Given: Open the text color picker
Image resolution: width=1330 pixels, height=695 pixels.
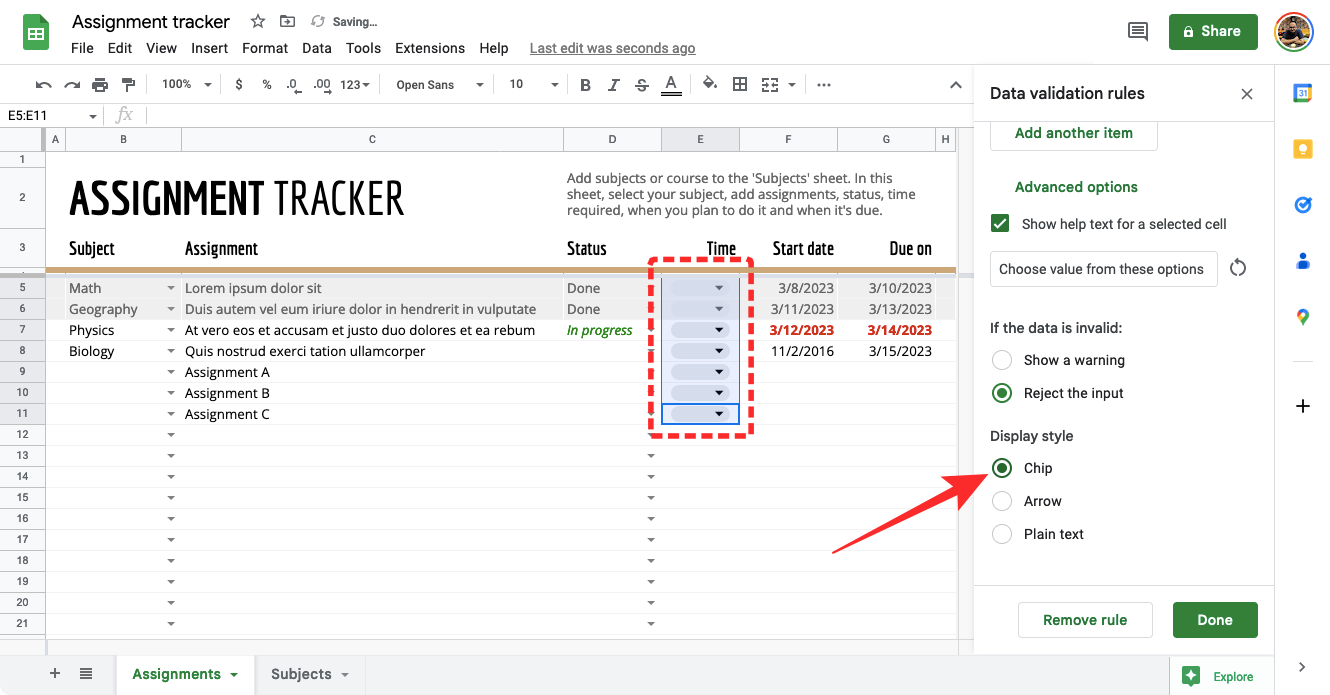Looking at the screenshot, I should click(x=671, y=85).
